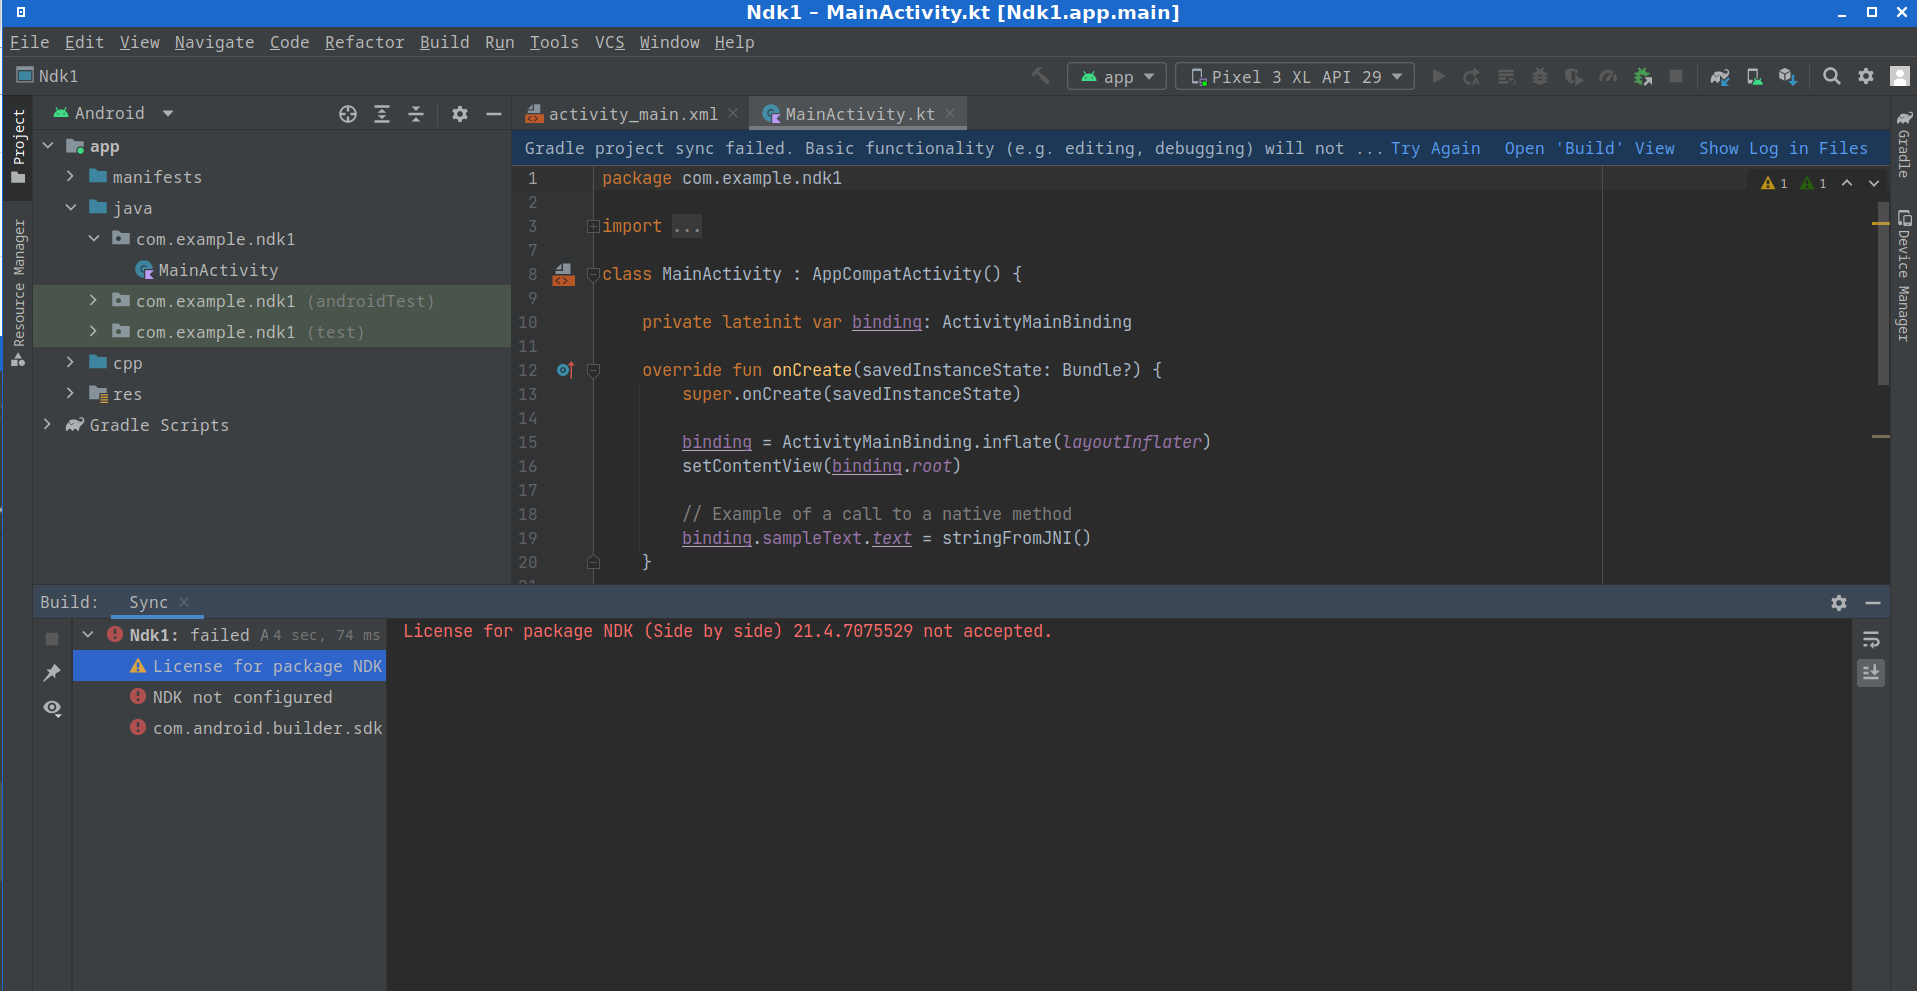This screenshot has width=1917, height=991.
Task: Open the eye view options in Build panel
Action: pos(52,708)
